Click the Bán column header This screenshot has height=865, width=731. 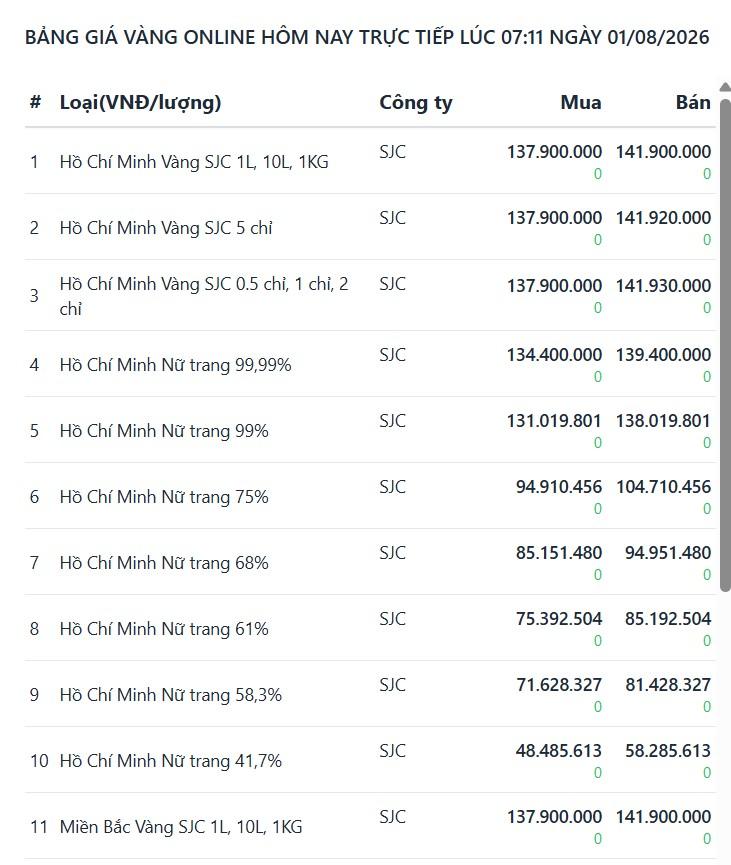tap(693, 102)
